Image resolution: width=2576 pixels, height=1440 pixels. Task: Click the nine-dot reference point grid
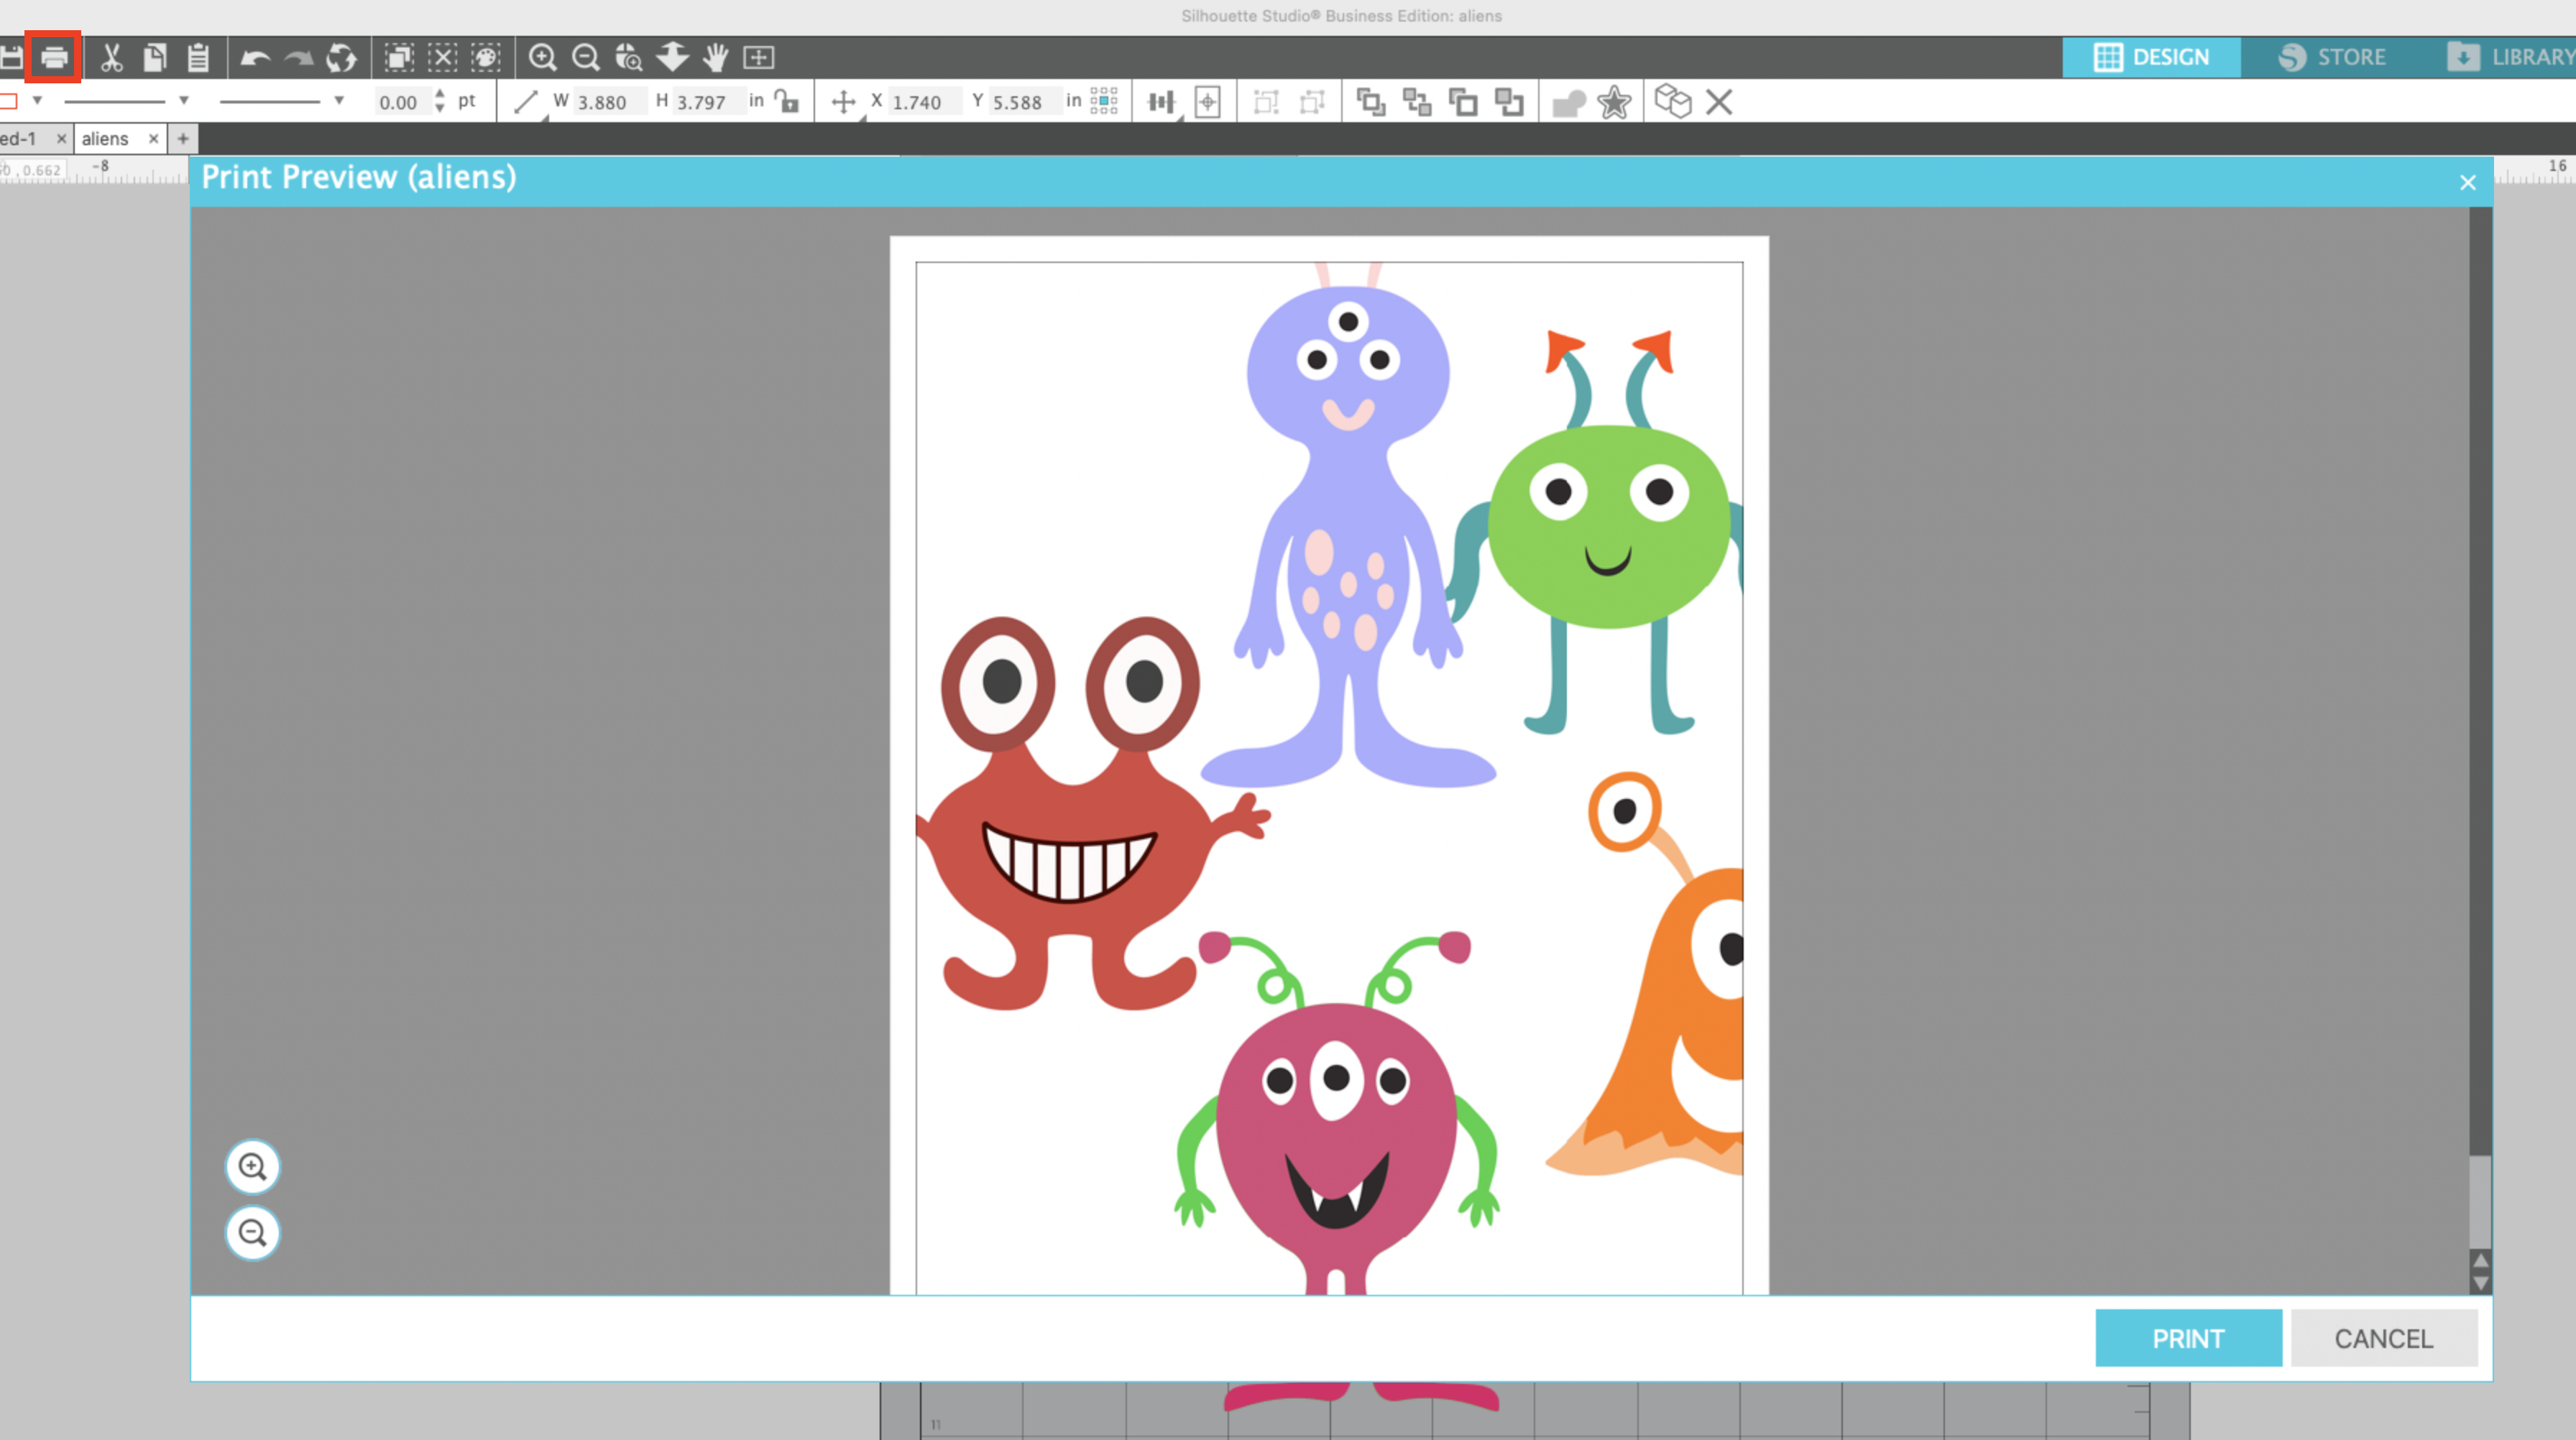tap(1104, 101)
